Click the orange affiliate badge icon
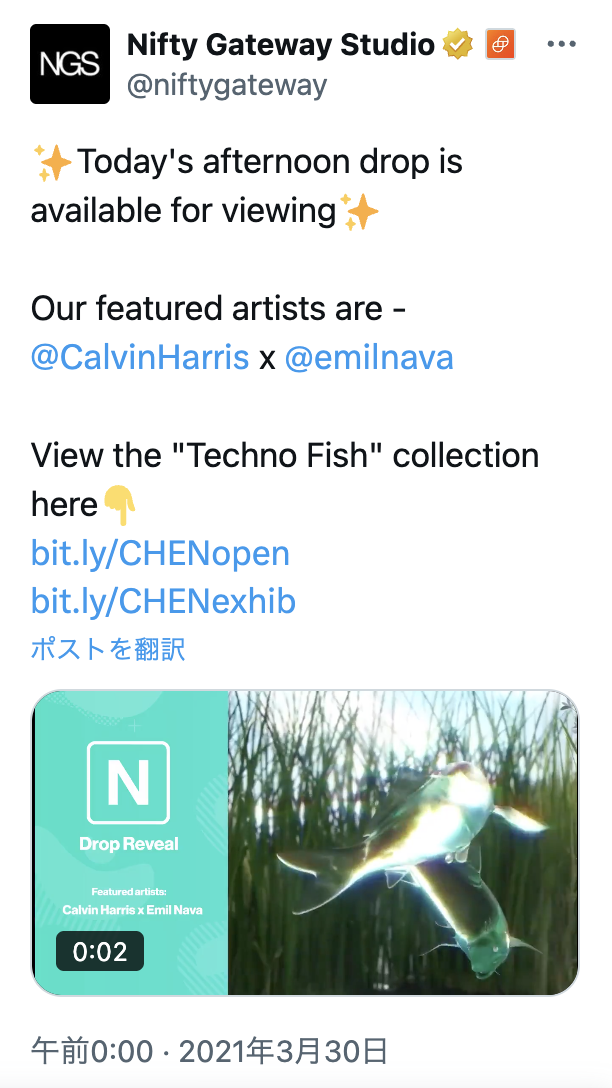The width and height of the screenshot is (612, 1088). 500,45
